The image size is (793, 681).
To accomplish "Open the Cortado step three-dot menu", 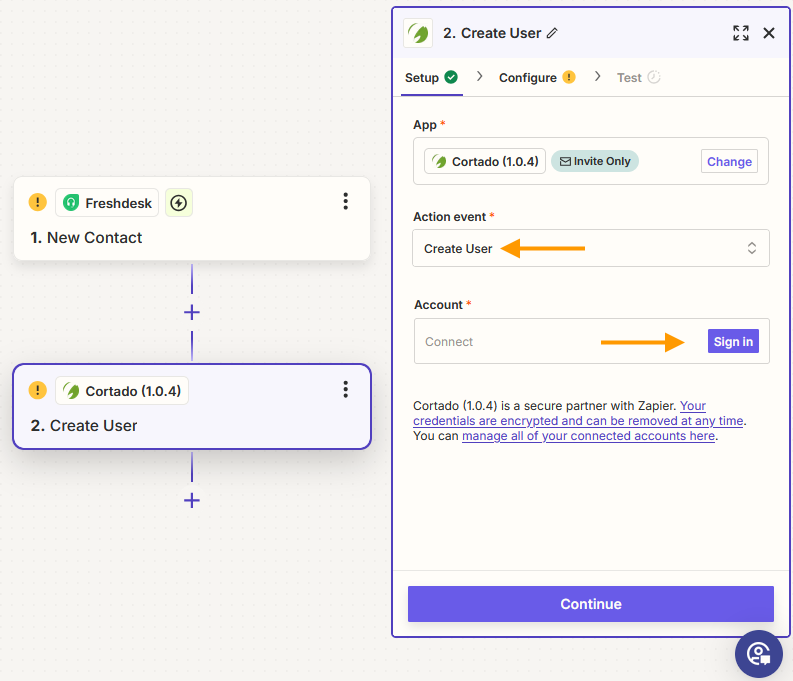I will pos(345,389).
